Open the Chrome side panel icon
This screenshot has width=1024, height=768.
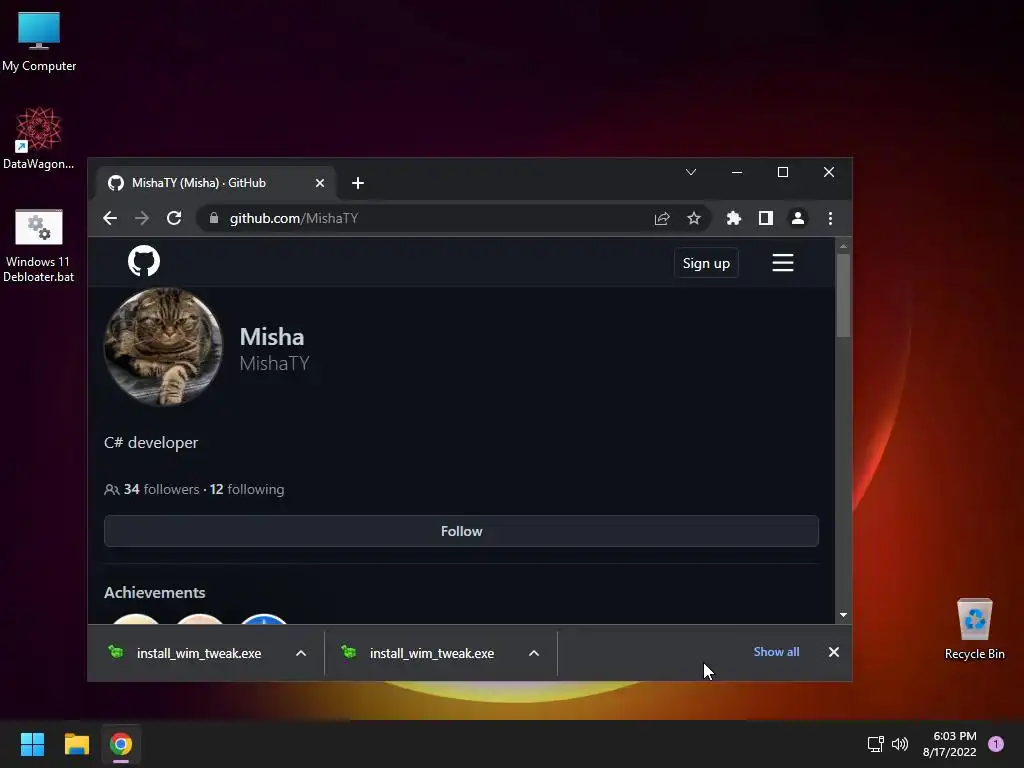coord(765,218)
